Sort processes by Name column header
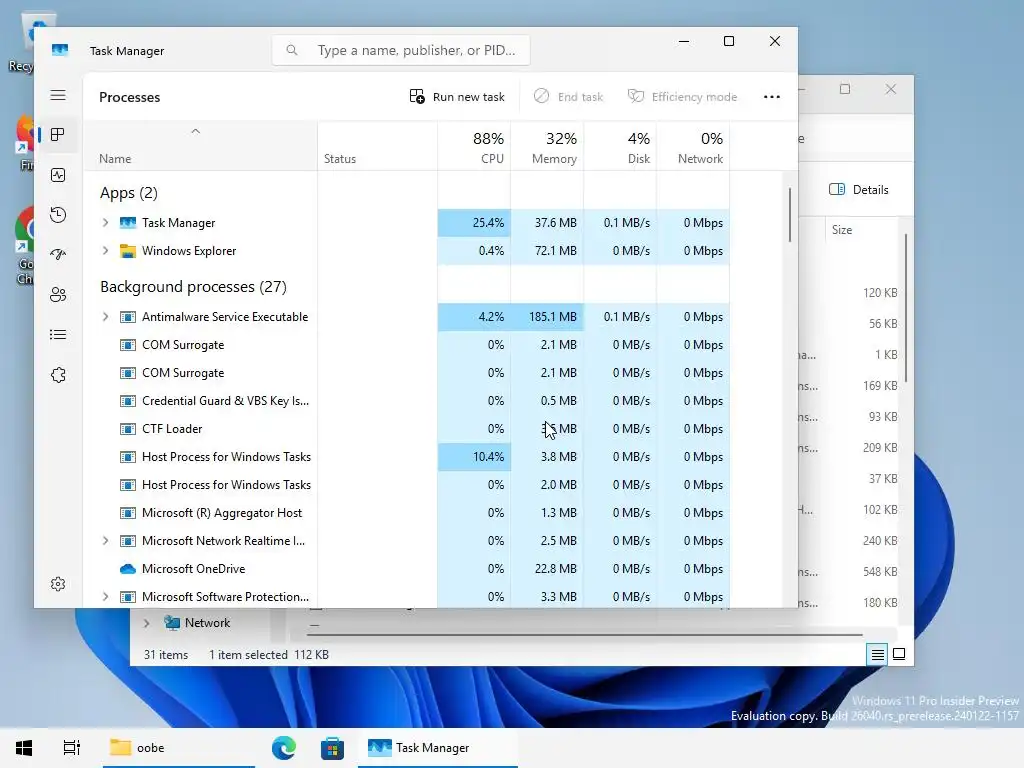This screenshot has width=1024, height=768. (x=200, y=146)
